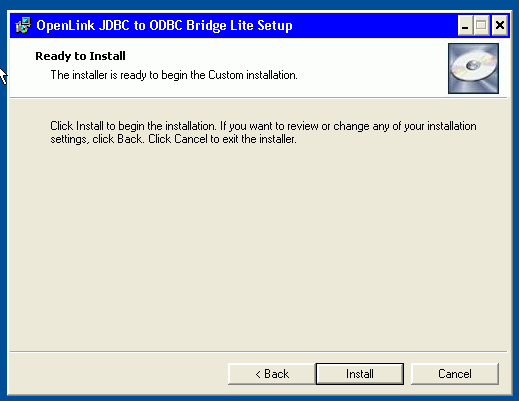Minimize the Setup window
519x401 pixels.
click(465, 25)
